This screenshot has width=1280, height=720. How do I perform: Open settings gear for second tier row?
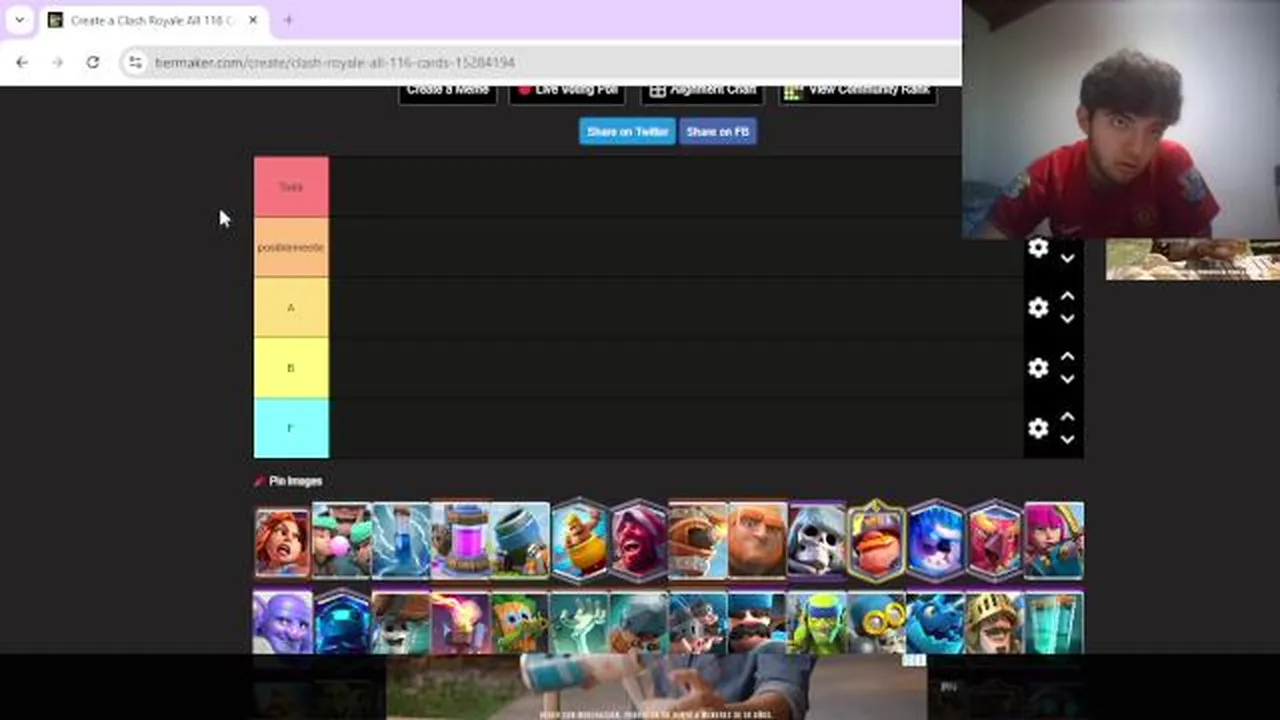point(1038,248)
